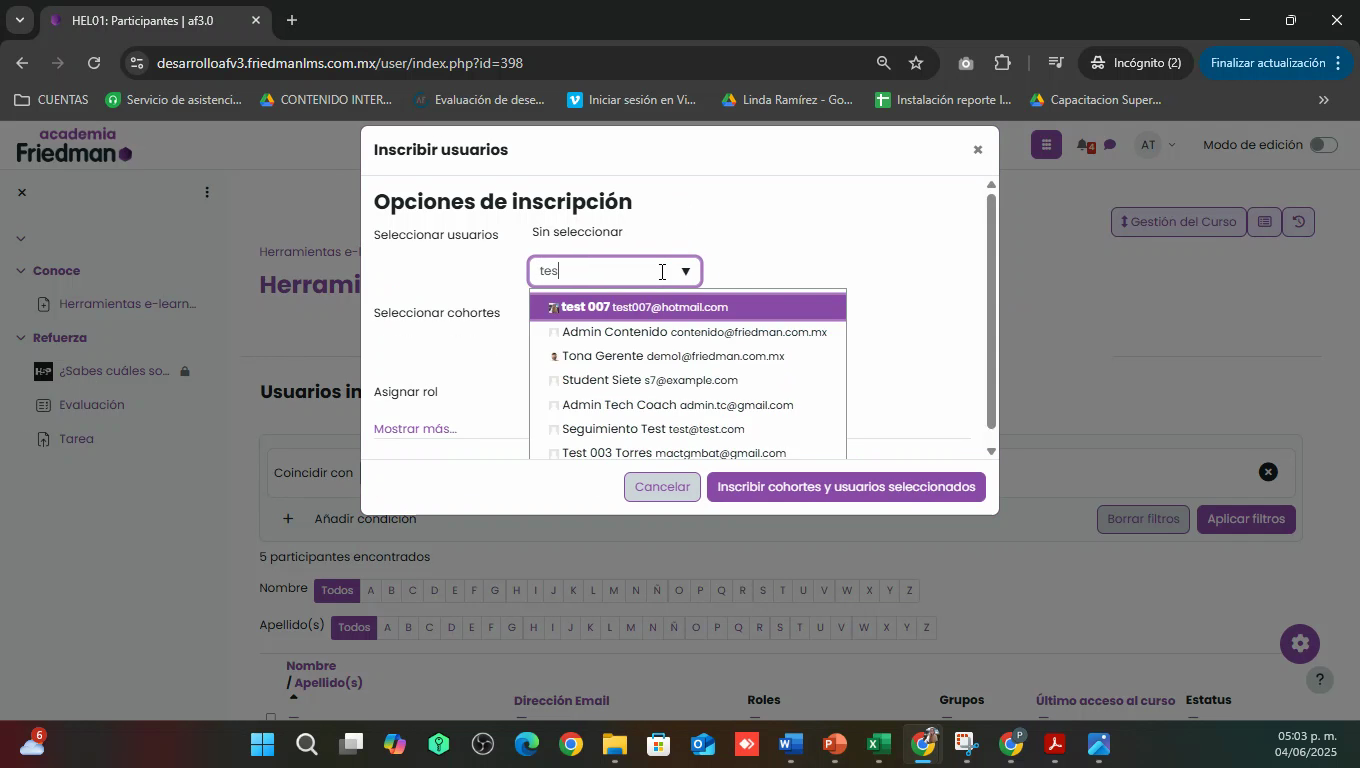Collapse all sections chevron in sidebar
The image size is (1360, 768).
point(21,238)
